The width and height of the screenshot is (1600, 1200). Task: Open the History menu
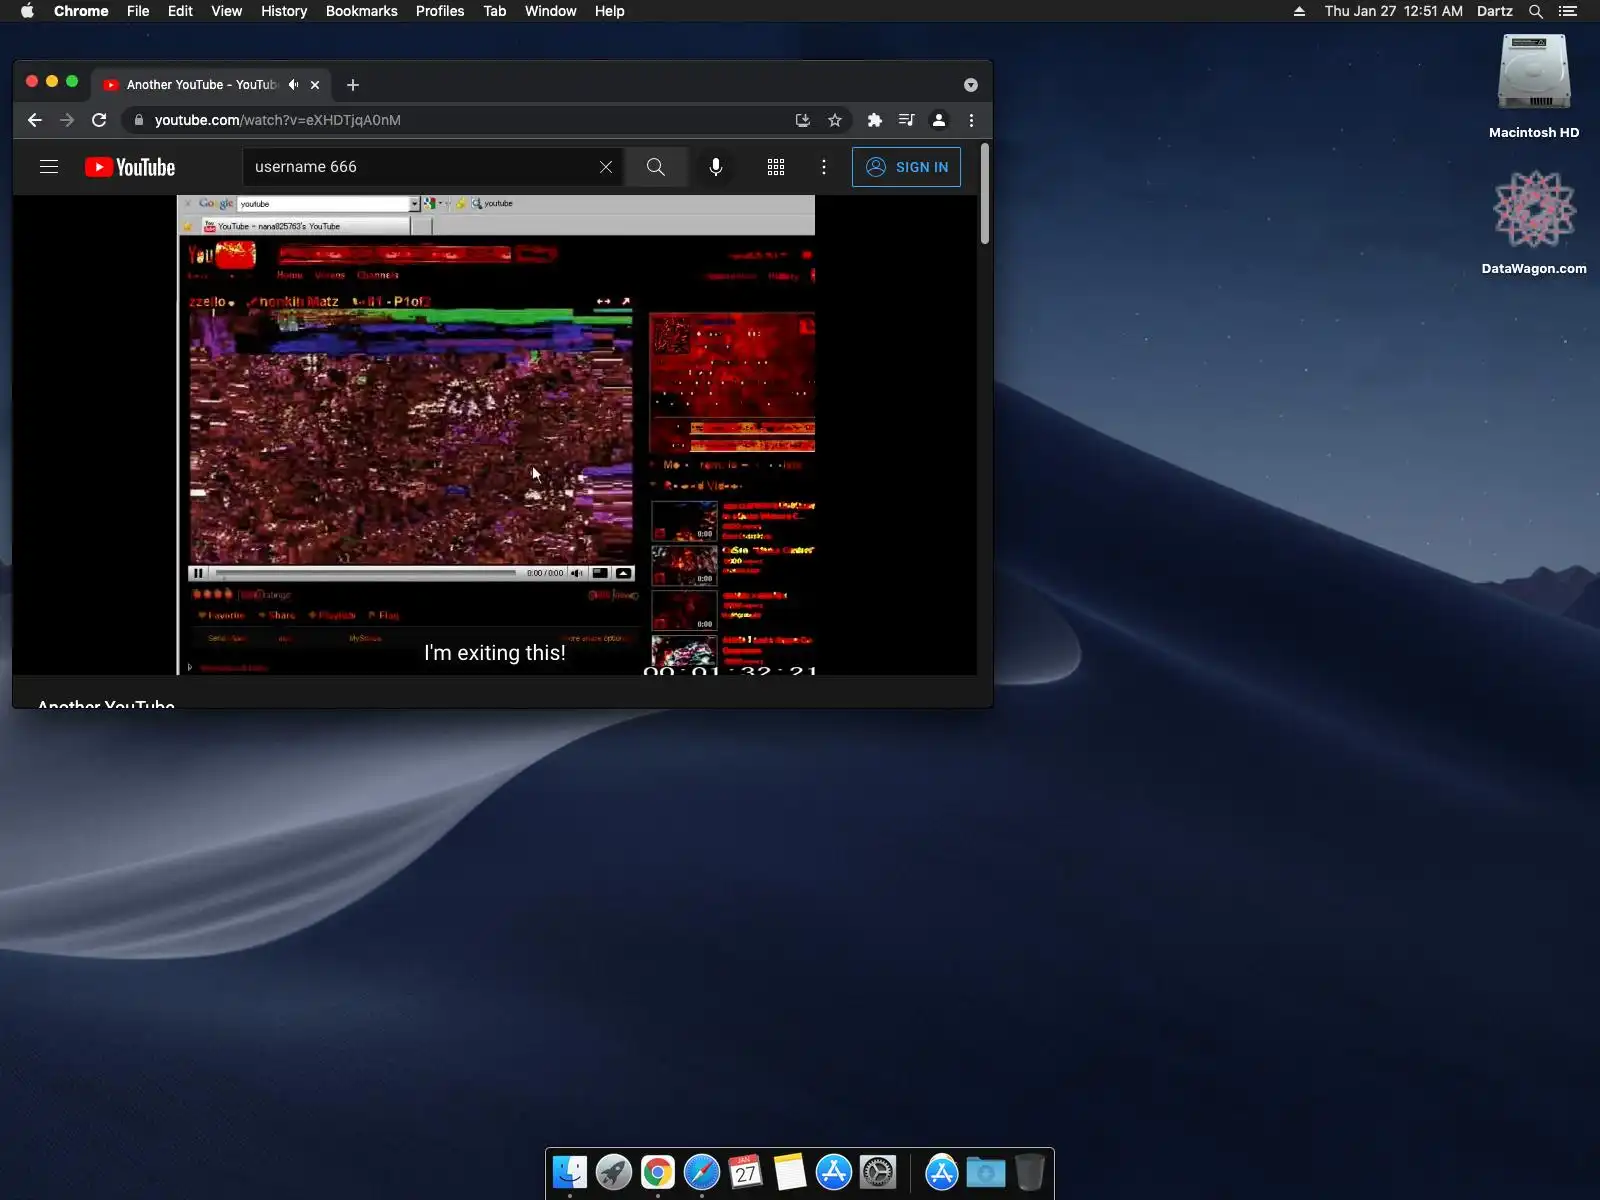coord(284,11)
